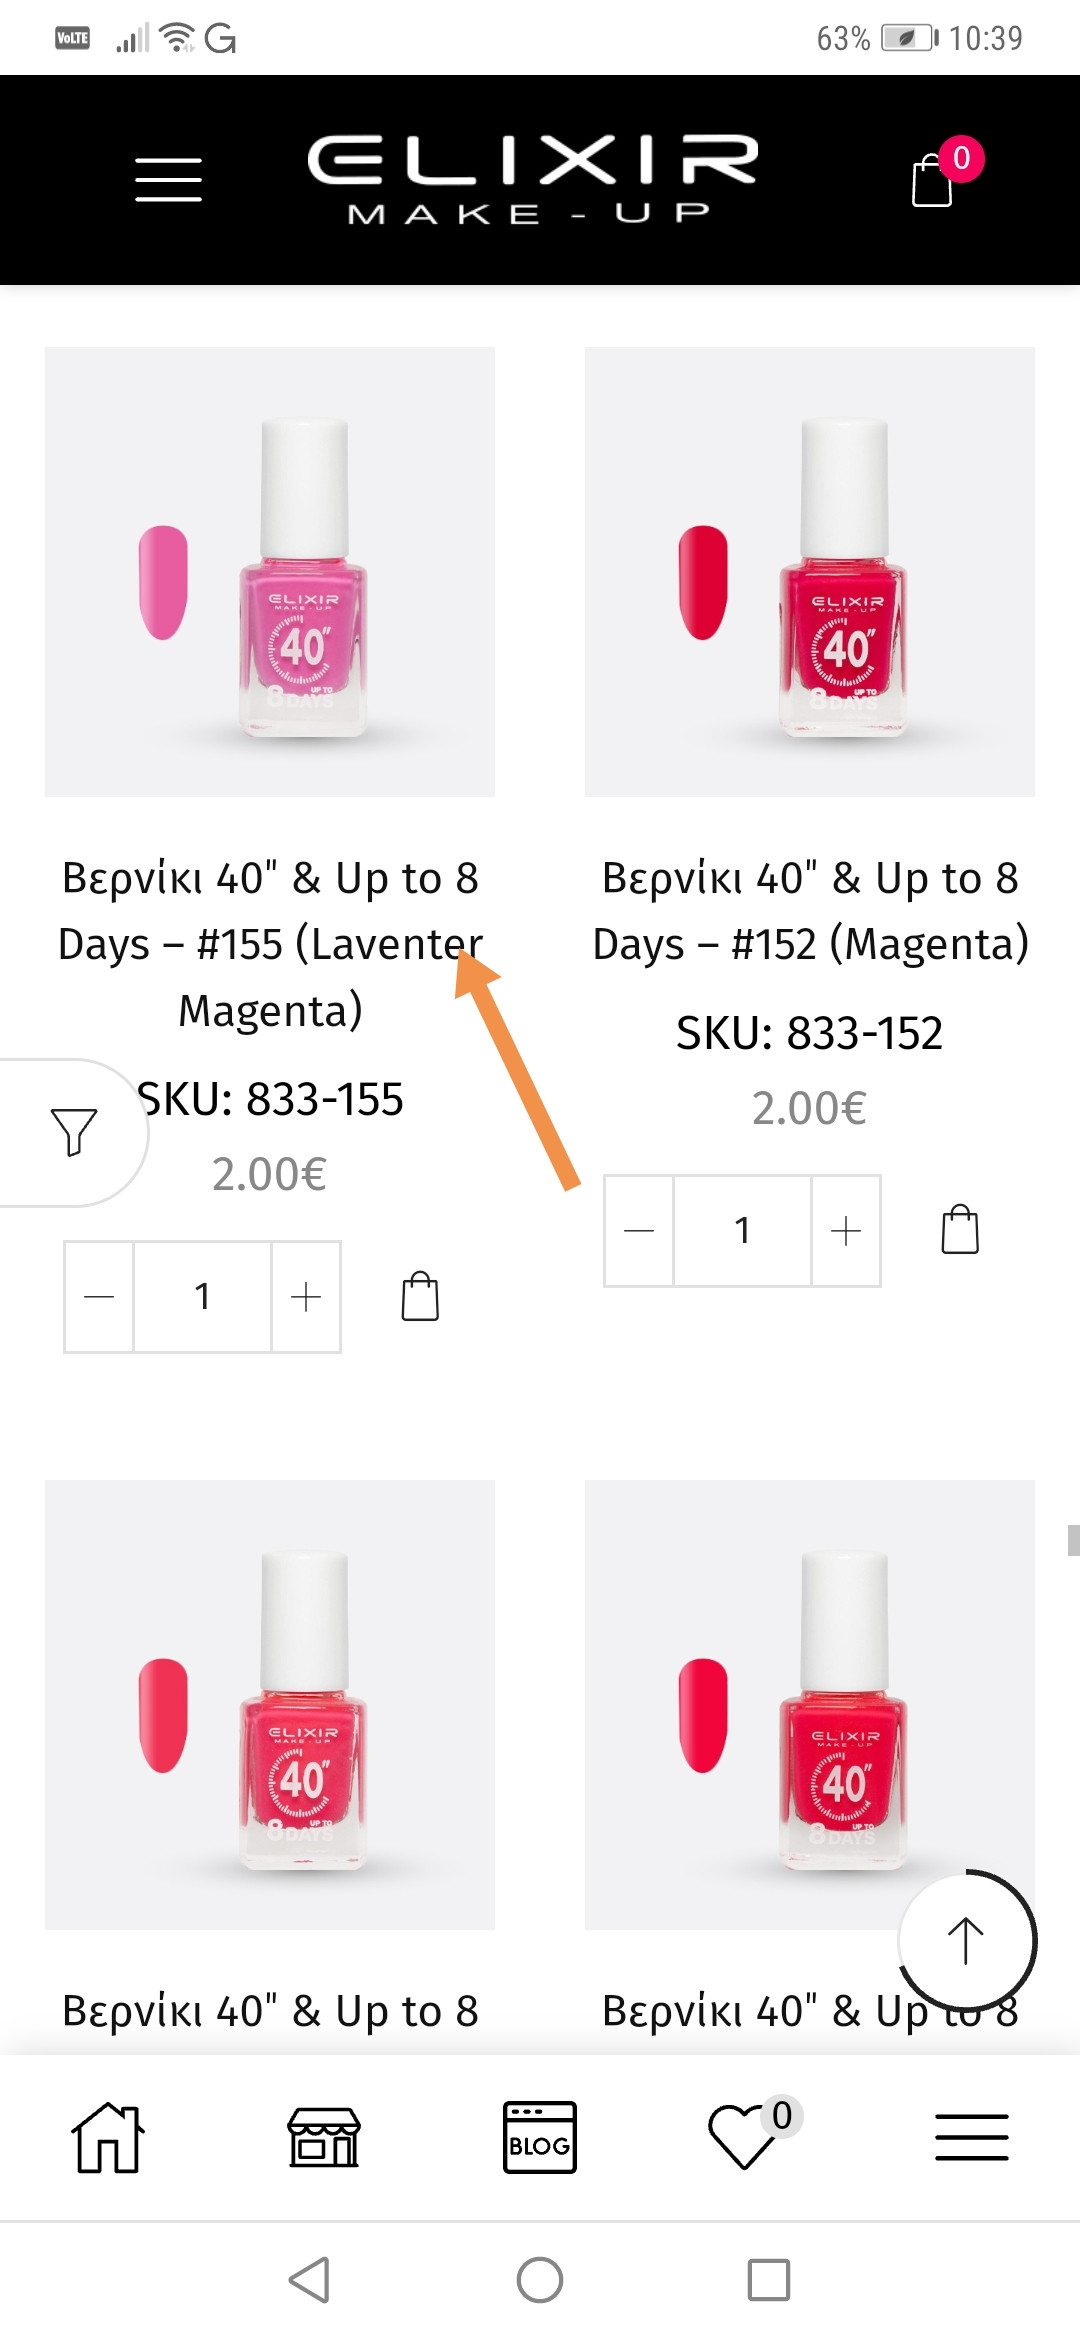This screenshot has height=2340, width=1080.
Task: Go to home via bottom bar icon
Action: click(x=108, y=2138)
